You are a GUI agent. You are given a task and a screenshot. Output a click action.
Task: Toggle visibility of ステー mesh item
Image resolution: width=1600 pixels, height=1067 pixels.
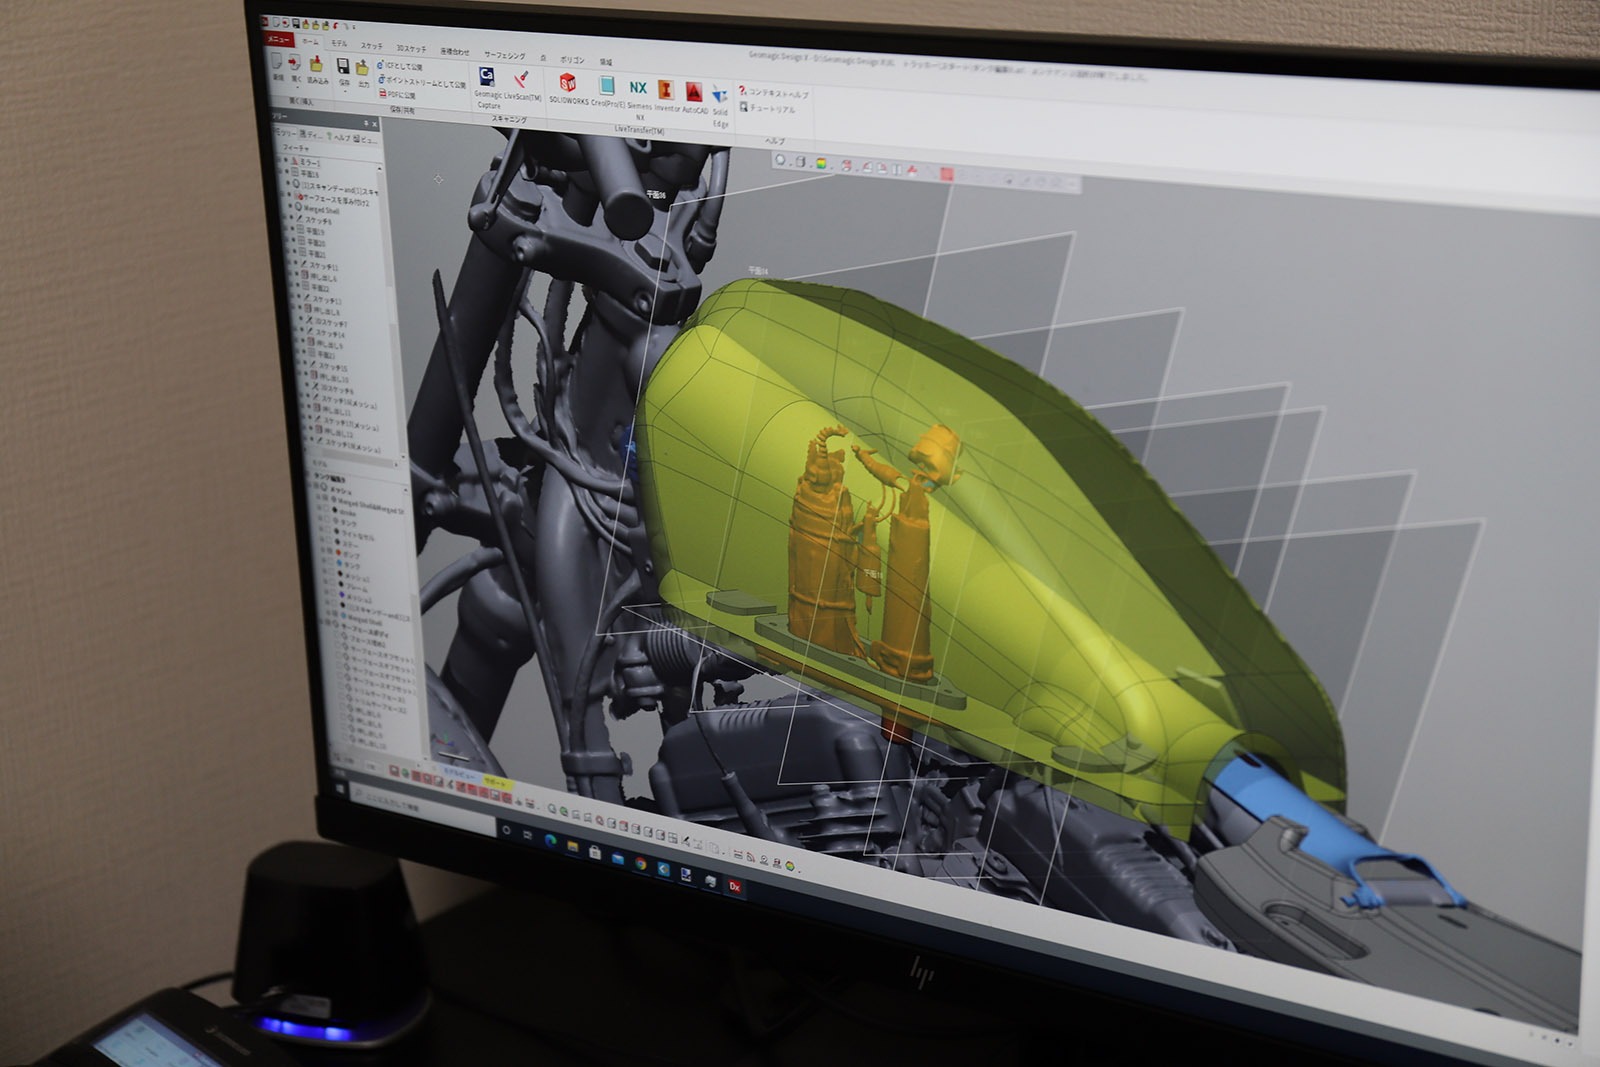pos(327,538)
